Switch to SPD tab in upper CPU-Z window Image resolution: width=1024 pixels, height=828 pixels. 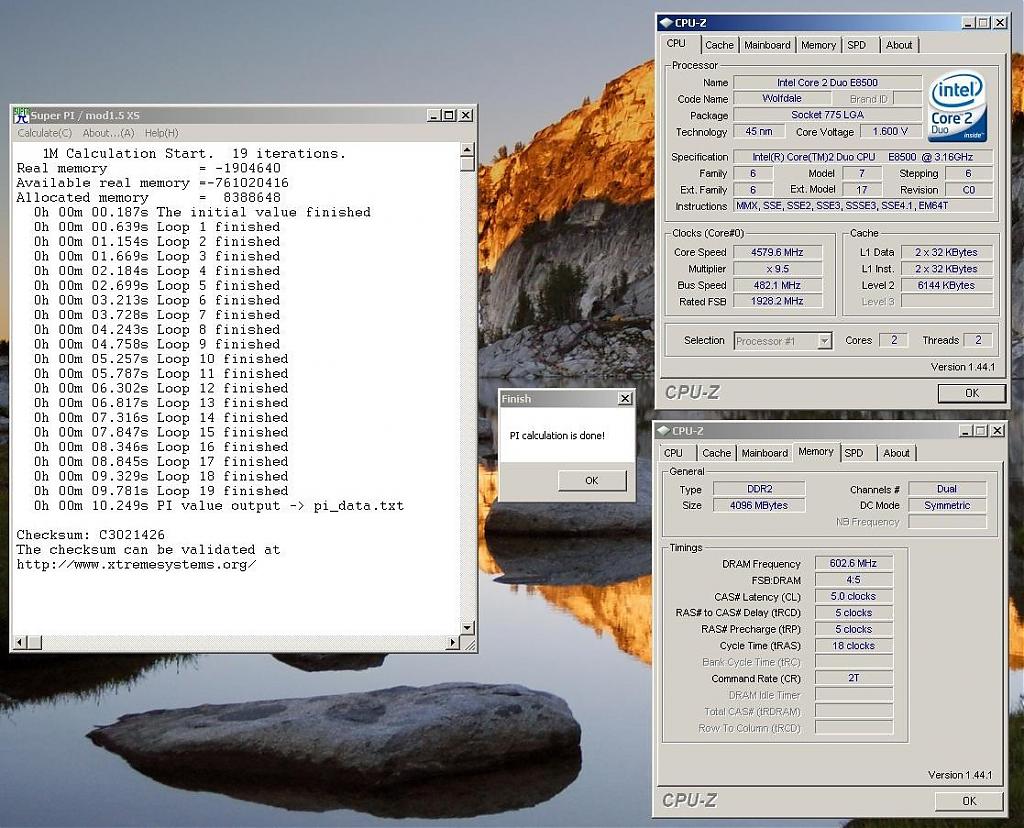point(856,45)
